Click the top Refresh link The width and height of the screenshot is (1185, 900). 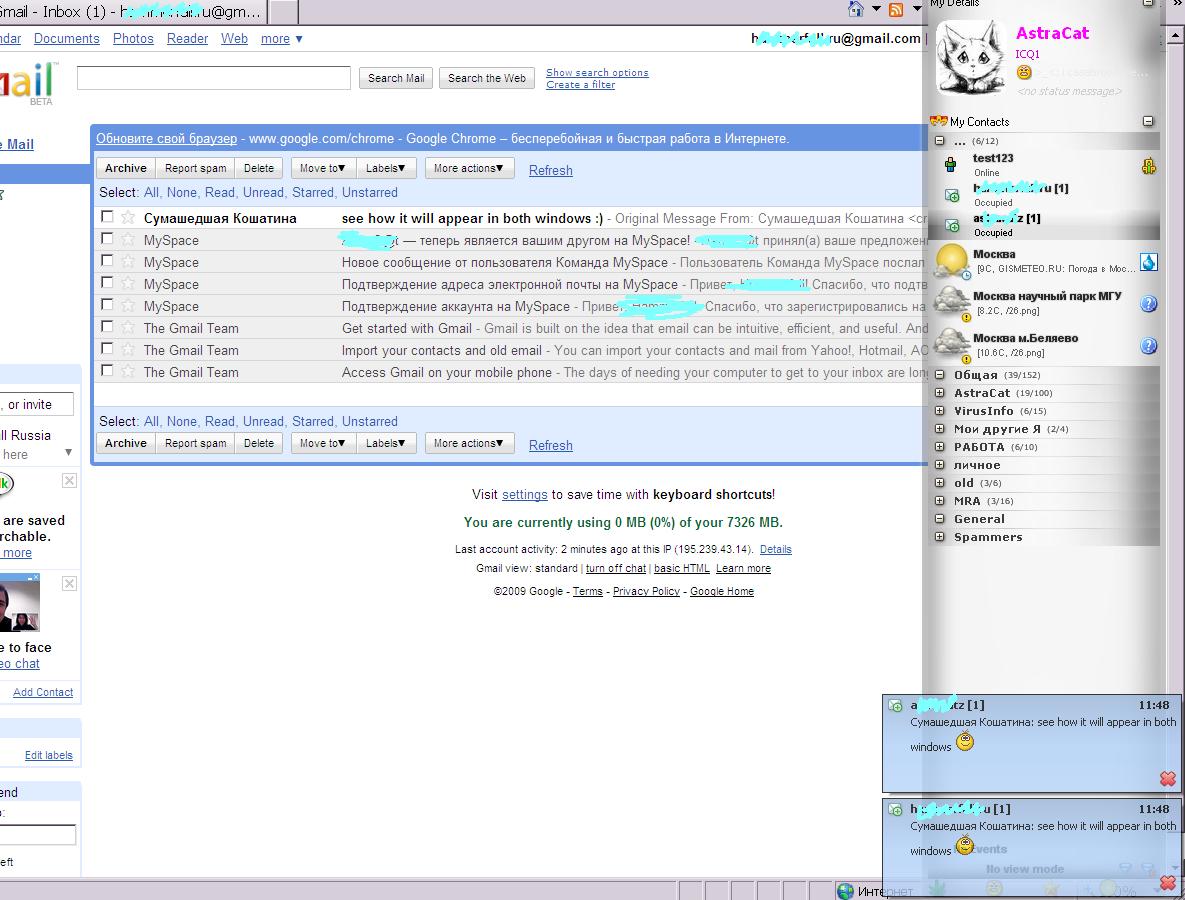click(x=550, y=171)
